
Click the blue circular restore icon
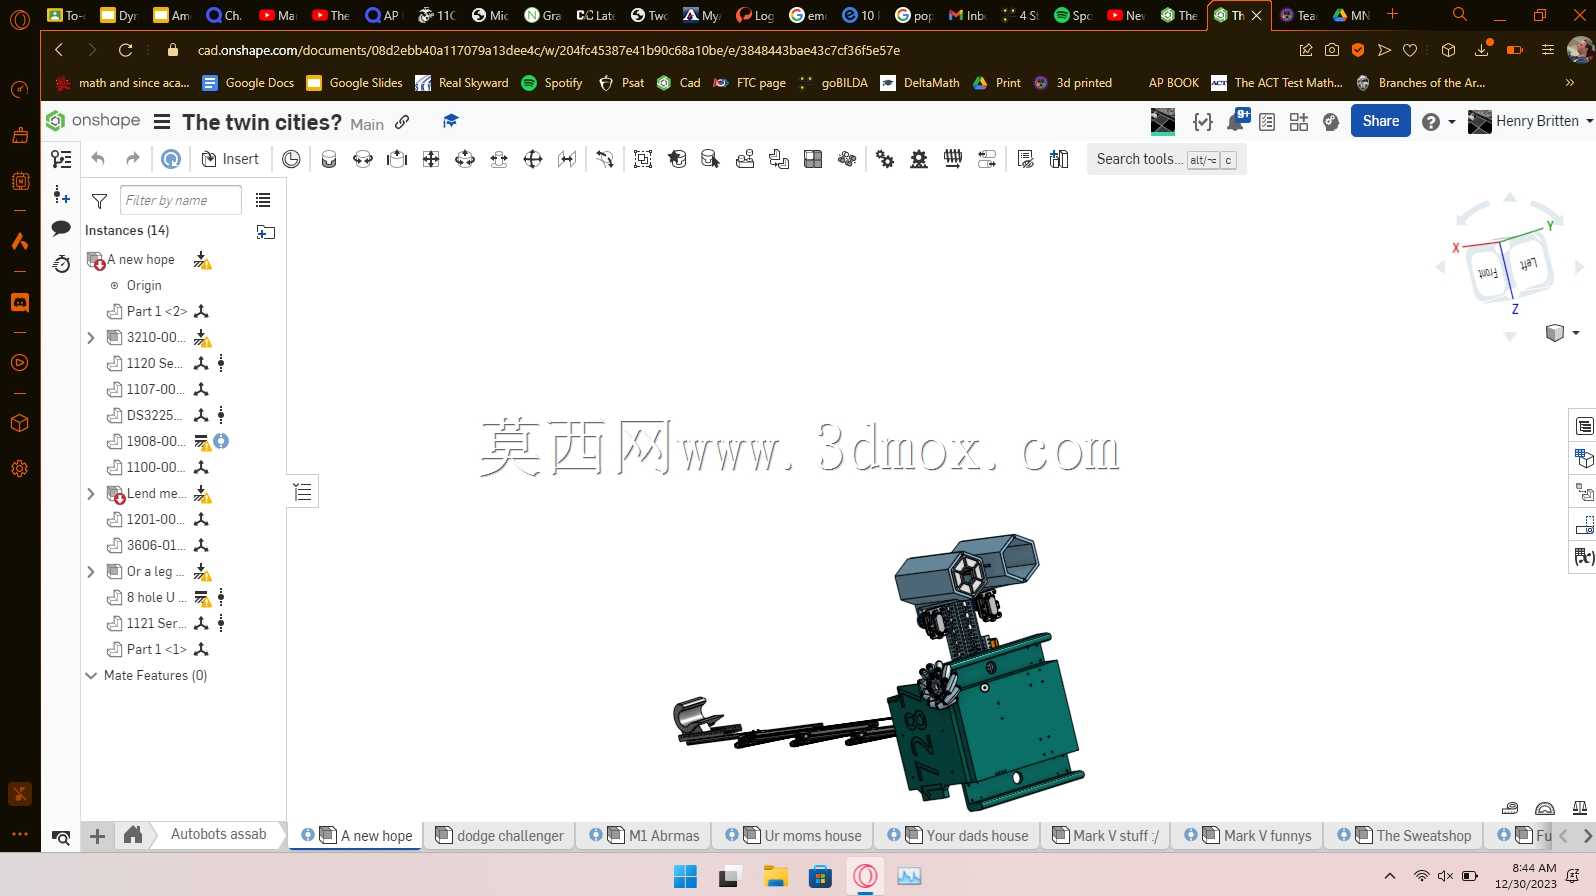tap(171, 159)
